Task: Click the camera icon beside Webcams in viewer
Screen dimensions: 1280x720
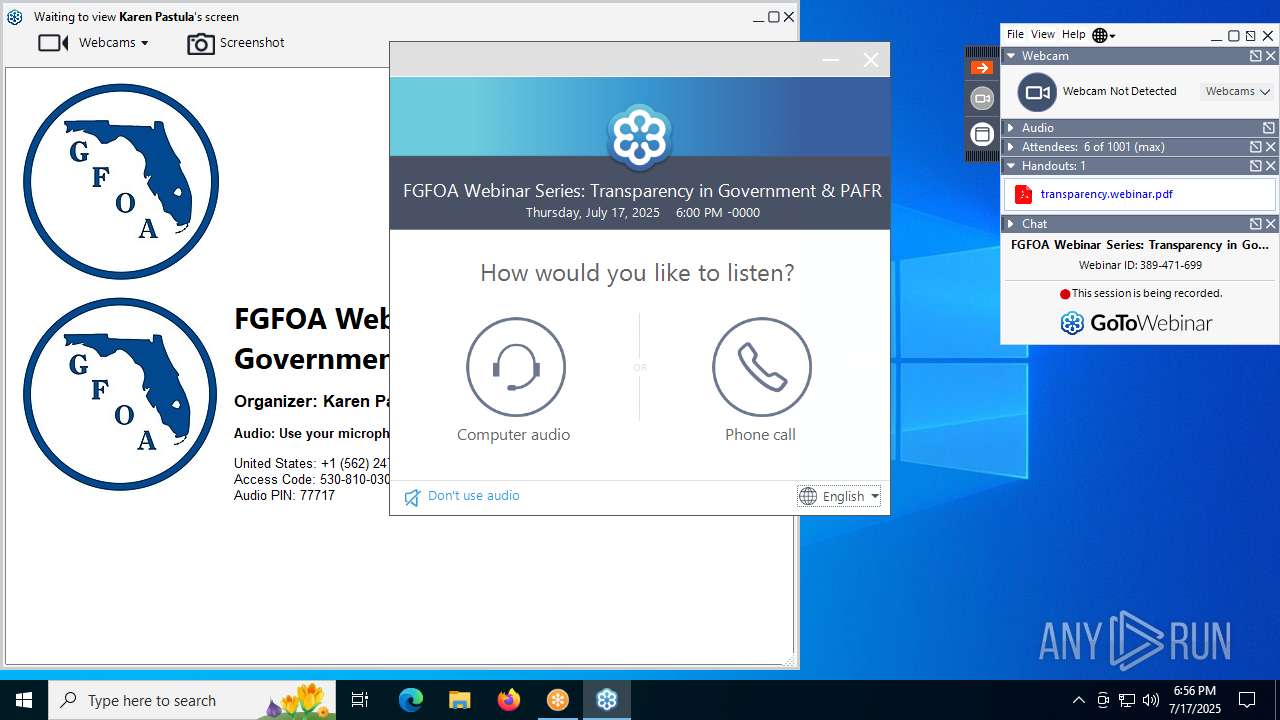Action: tap(53, 43)
